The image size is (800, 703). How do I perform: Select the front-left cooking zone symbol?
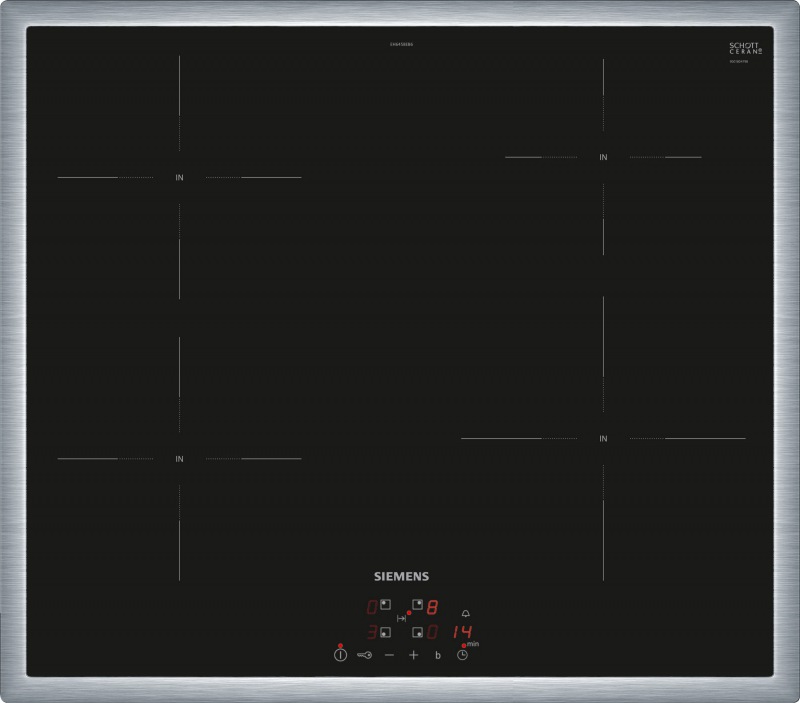386,633
